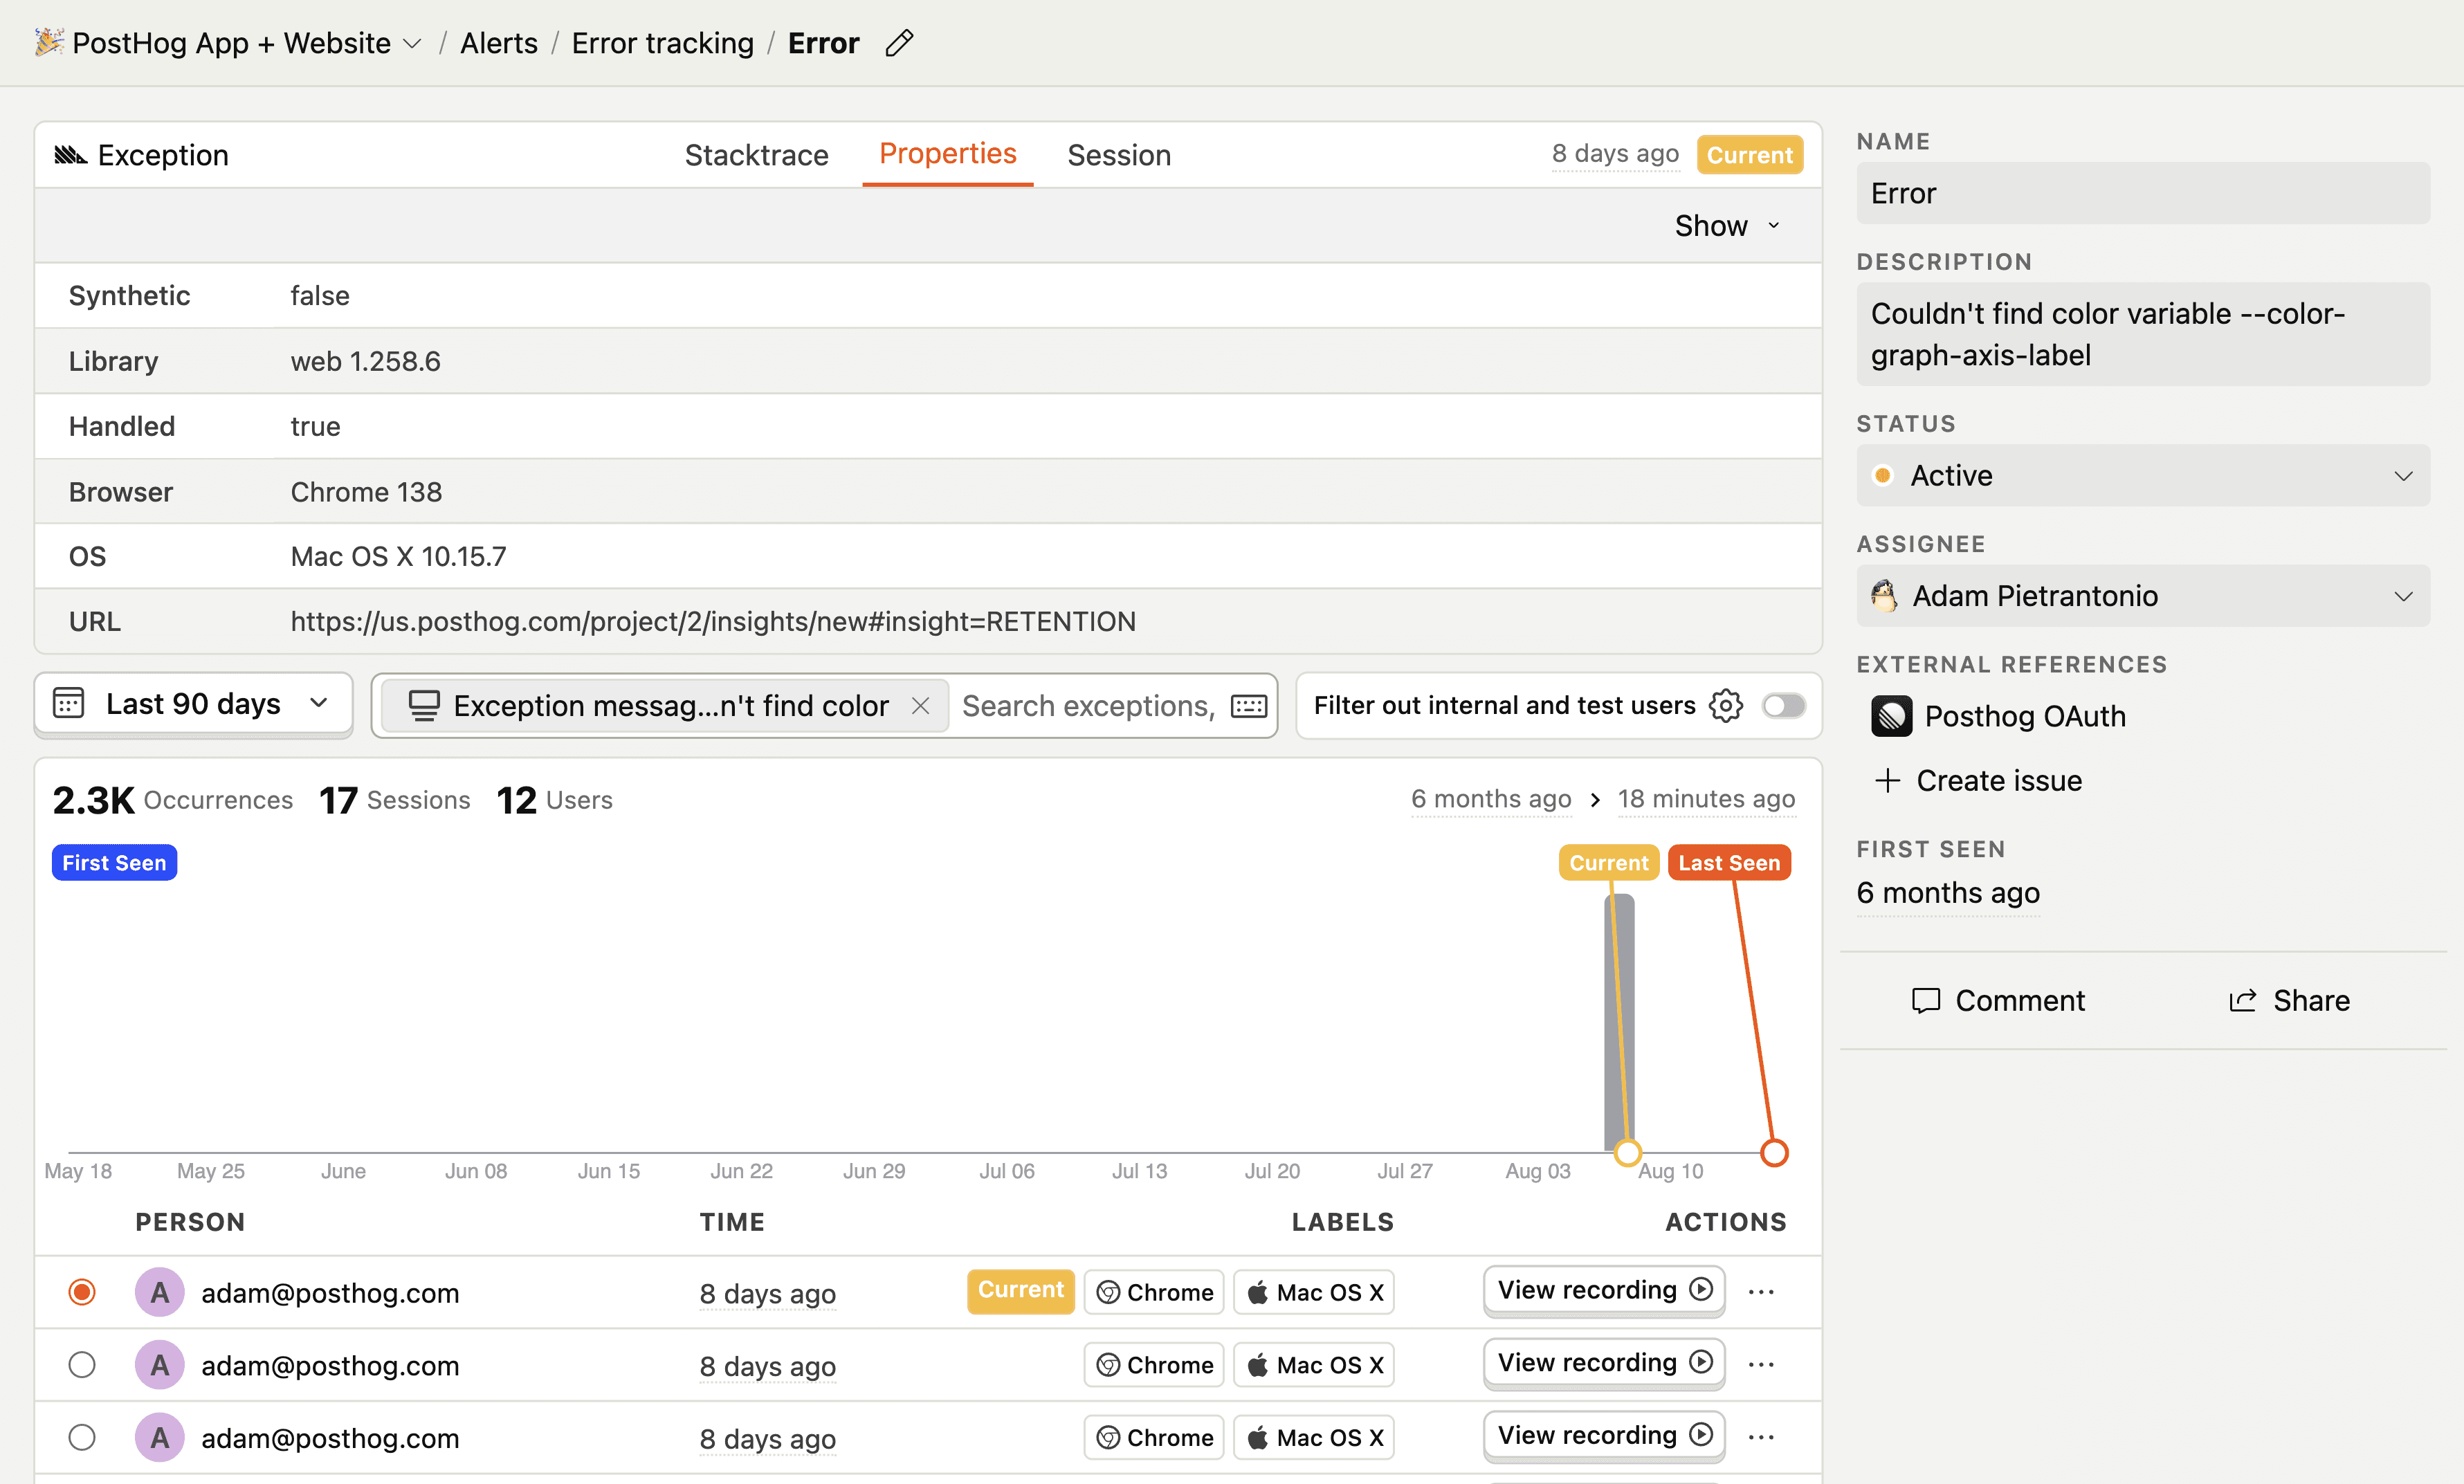This screenshot has width=2464, height=1484.
Task: Click the PostHog project emoji icon in breadcrumb
Action: pos(49,42)
